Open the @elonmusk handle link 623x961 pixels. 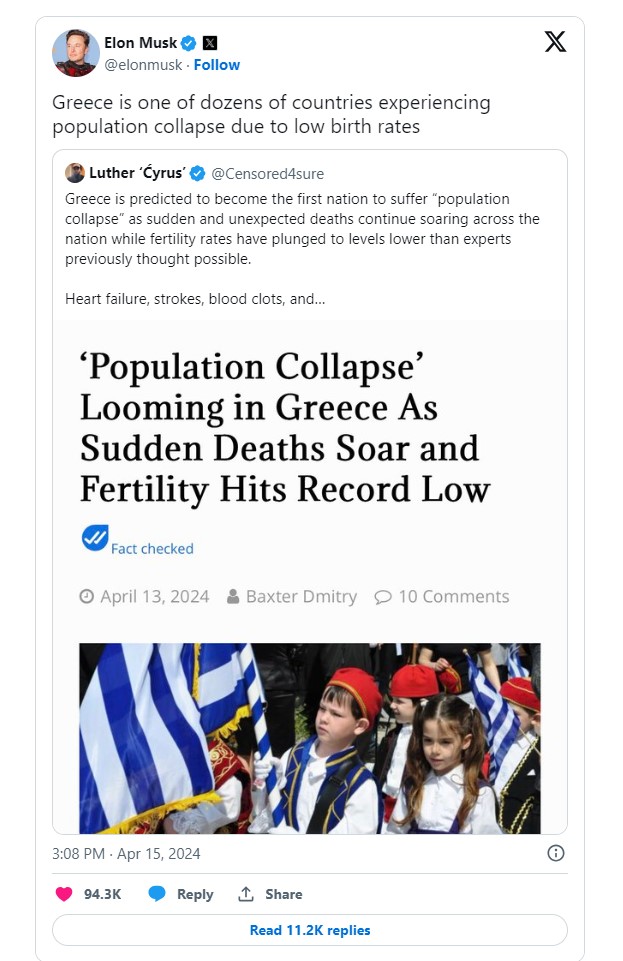click(x=143, y=65)
